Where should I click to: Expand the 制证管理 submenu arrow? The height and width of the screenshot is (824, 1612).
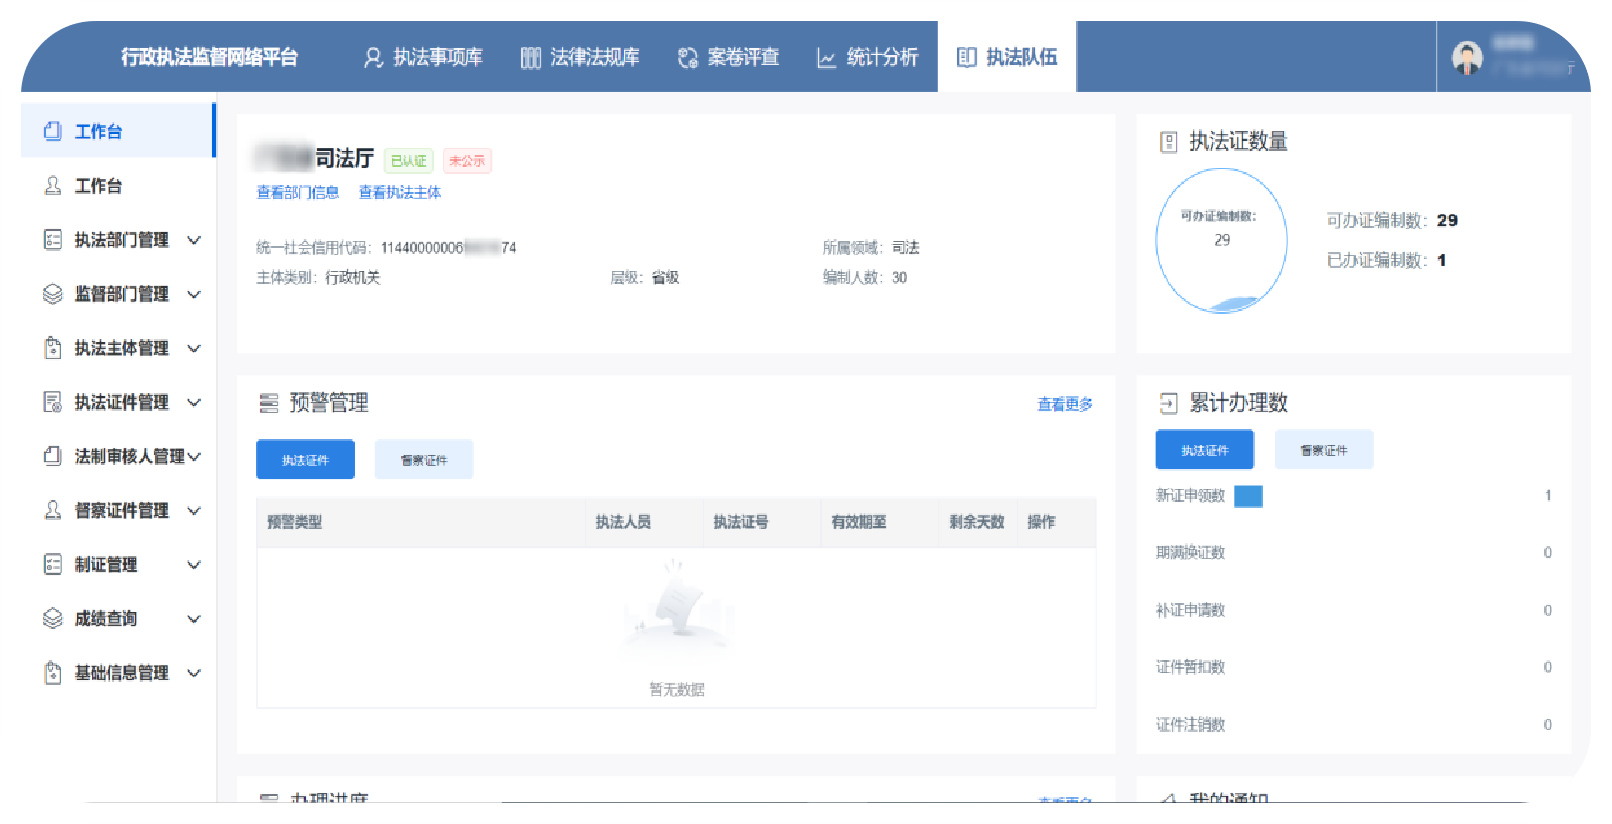[x=194, y=565]
